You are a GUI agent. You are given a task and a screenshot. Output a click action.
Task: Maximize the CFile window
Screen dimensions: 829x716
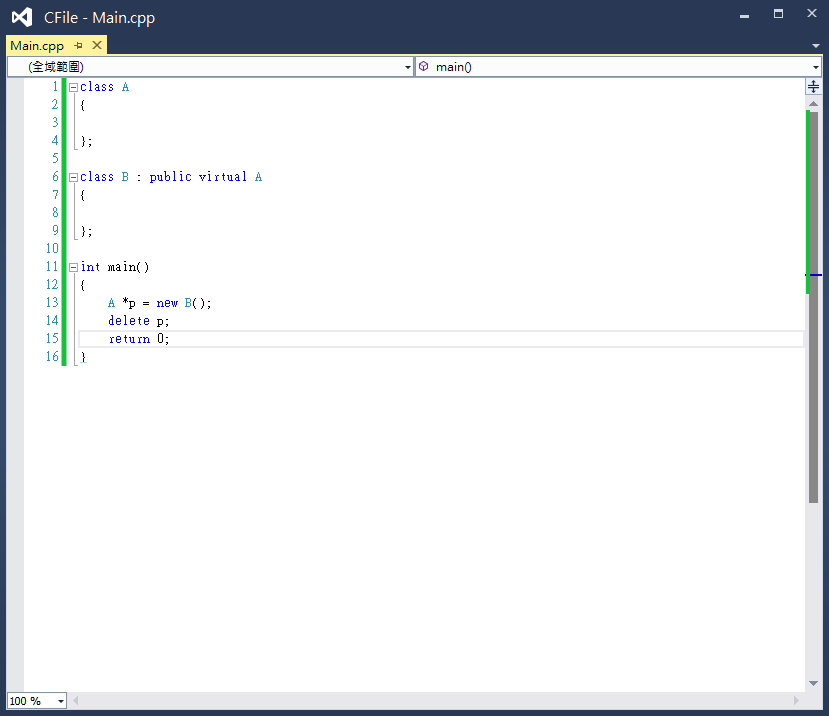[x=778, y=14]
